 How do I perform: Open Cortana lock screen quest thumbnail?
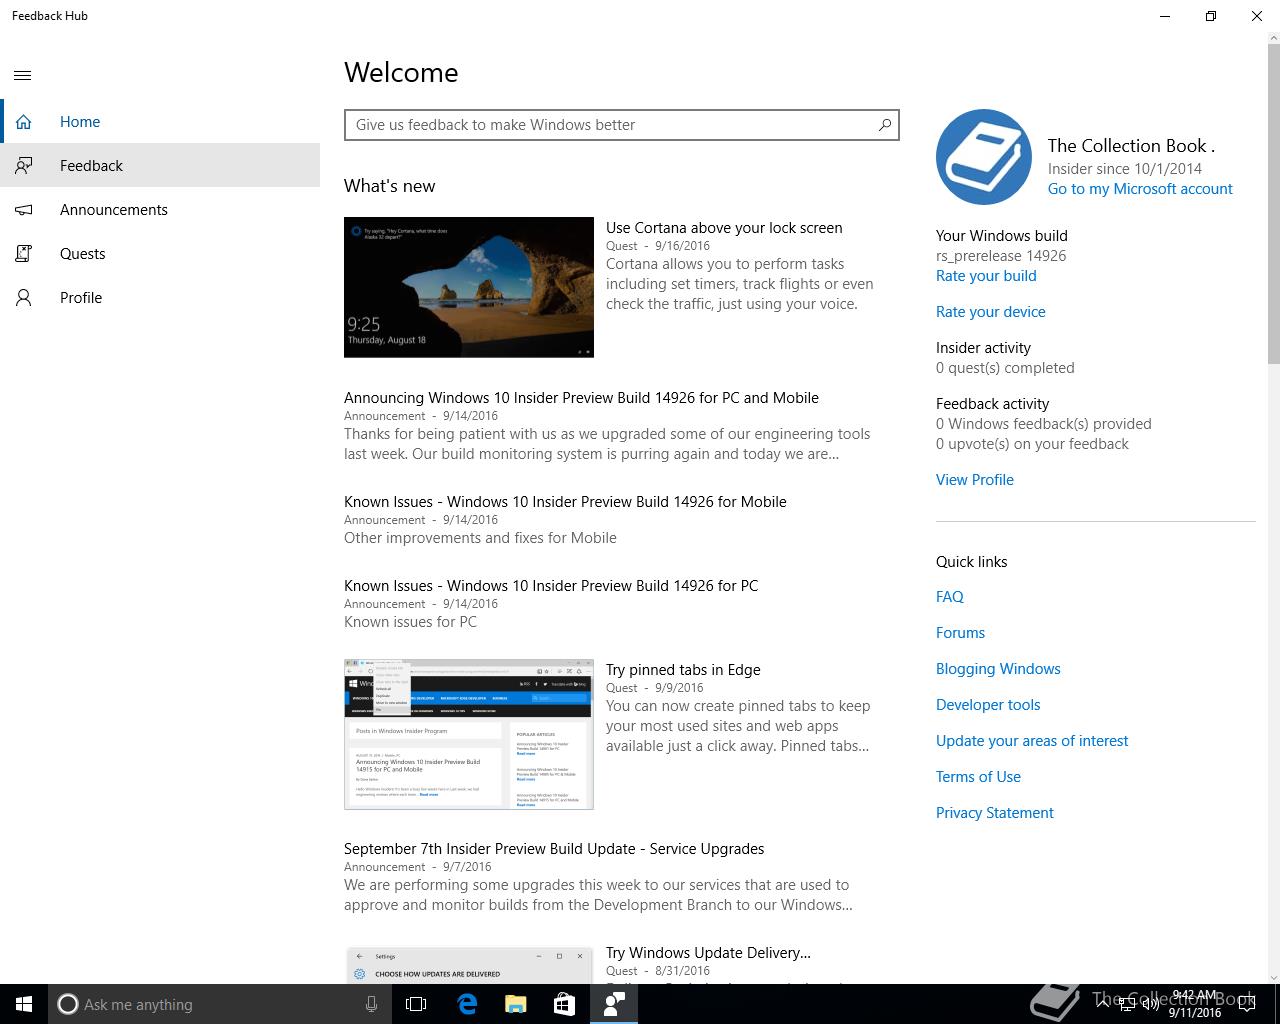(469, 287)
